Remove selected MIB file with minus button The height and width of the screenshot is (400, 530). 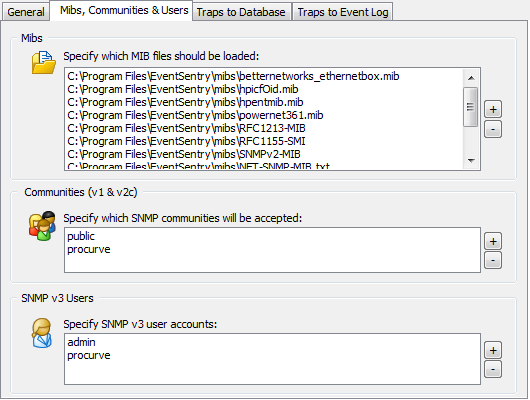coord(493,129)
